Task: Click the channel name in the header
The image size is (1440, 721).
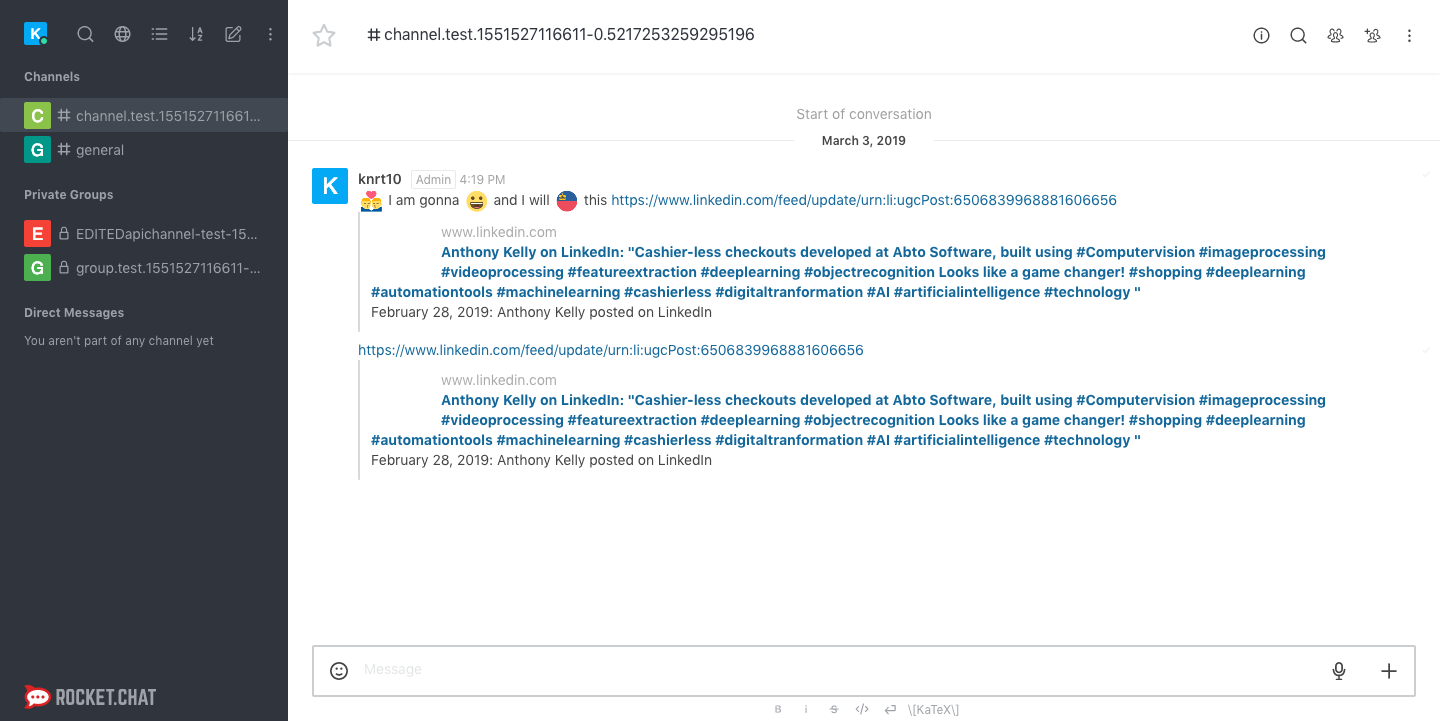Action: point(569,35)
